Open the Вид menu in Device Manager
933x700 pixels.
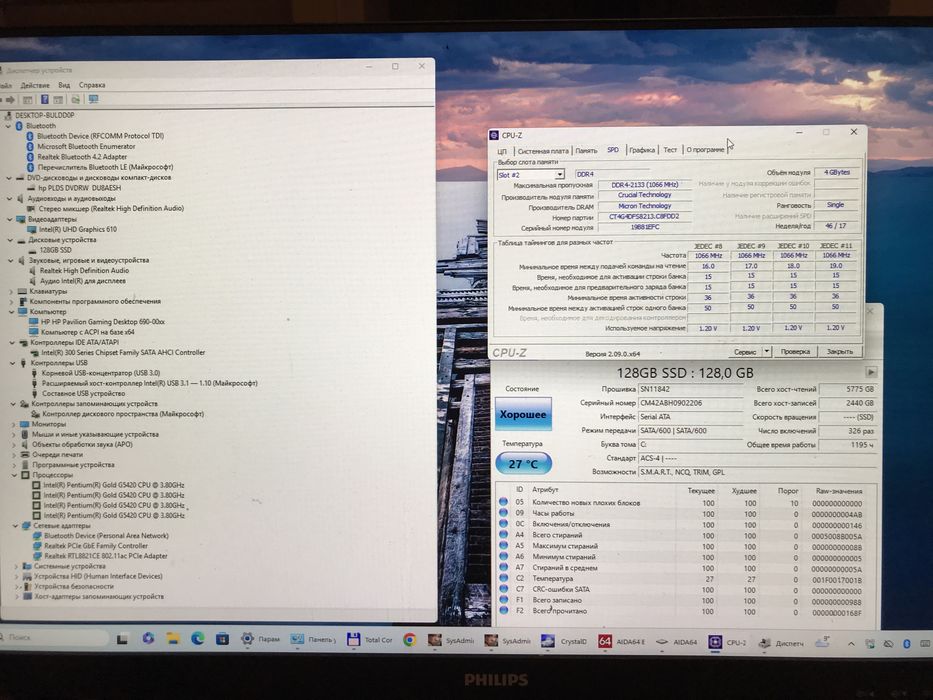tap(64, 85)
